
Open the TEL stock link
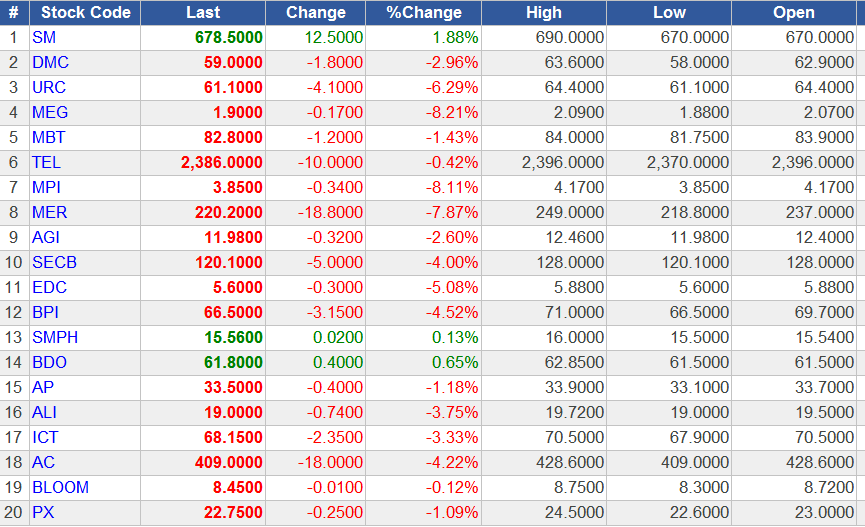coord(47,162)
